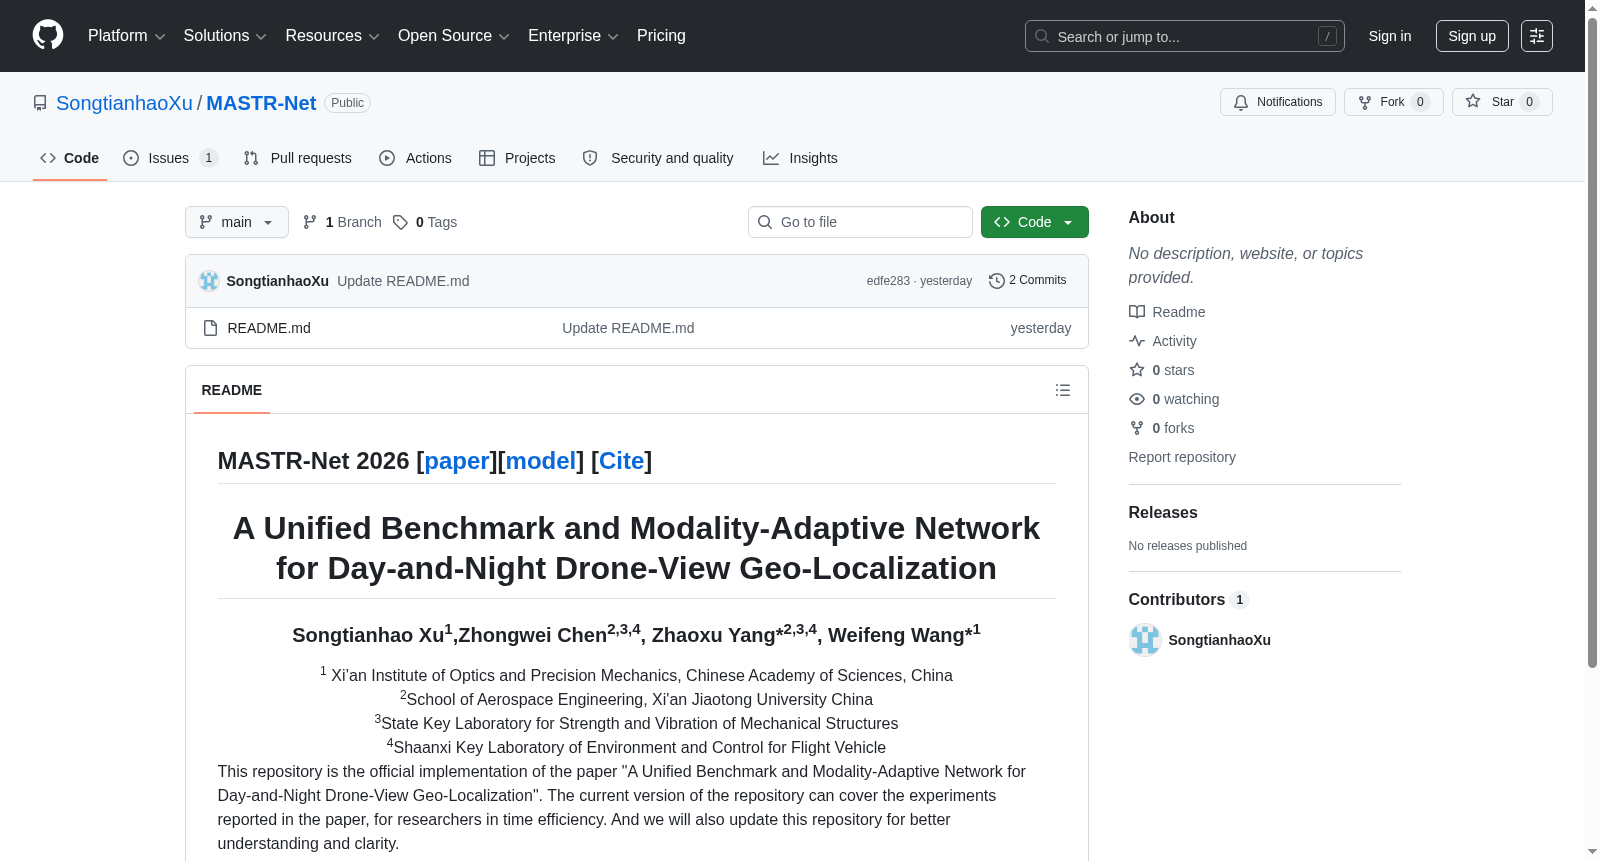Switch to the Issues tab

coord(170,158)
